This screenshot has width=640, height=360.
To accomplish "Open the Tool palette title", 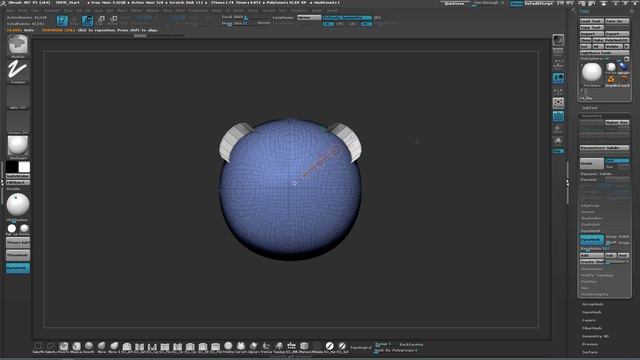I will click(x=584, y=11).
